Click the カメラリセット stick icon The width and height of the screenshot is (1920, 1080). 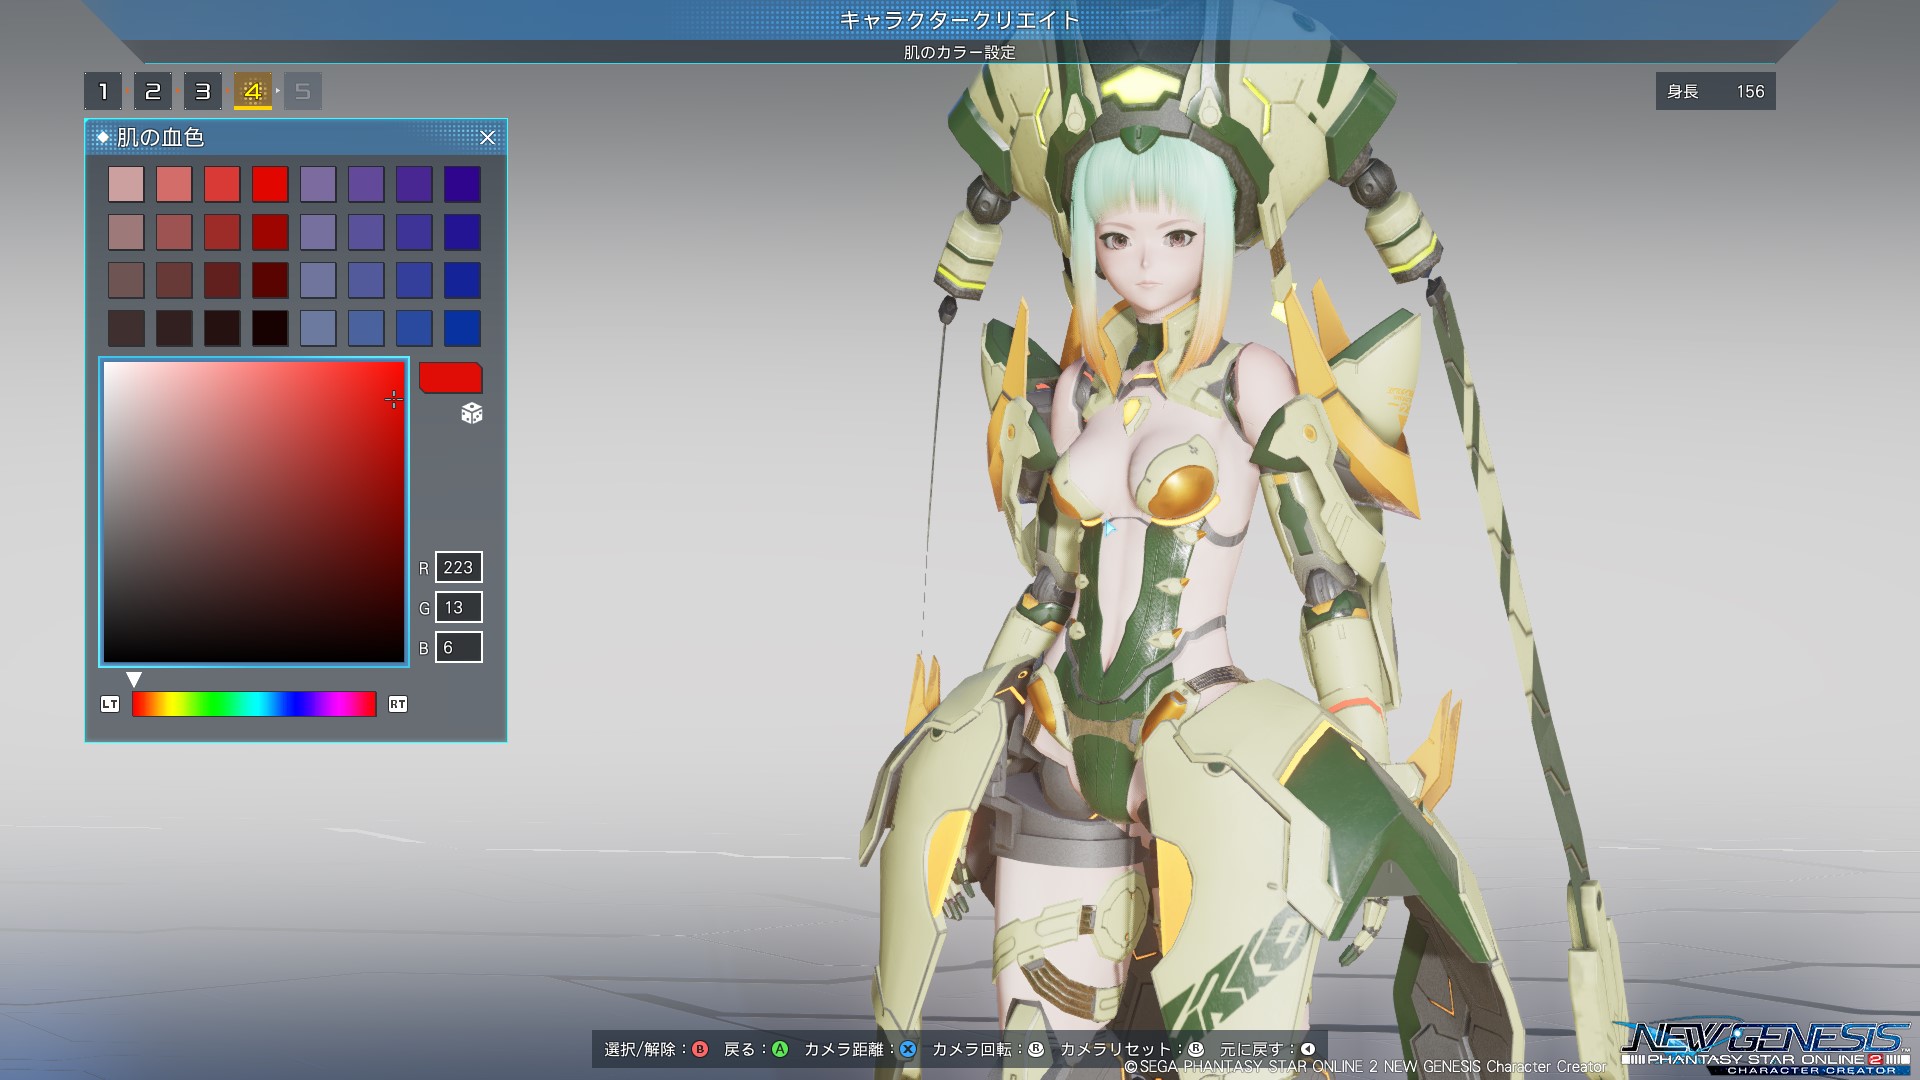click(x=1196, y=1049)
